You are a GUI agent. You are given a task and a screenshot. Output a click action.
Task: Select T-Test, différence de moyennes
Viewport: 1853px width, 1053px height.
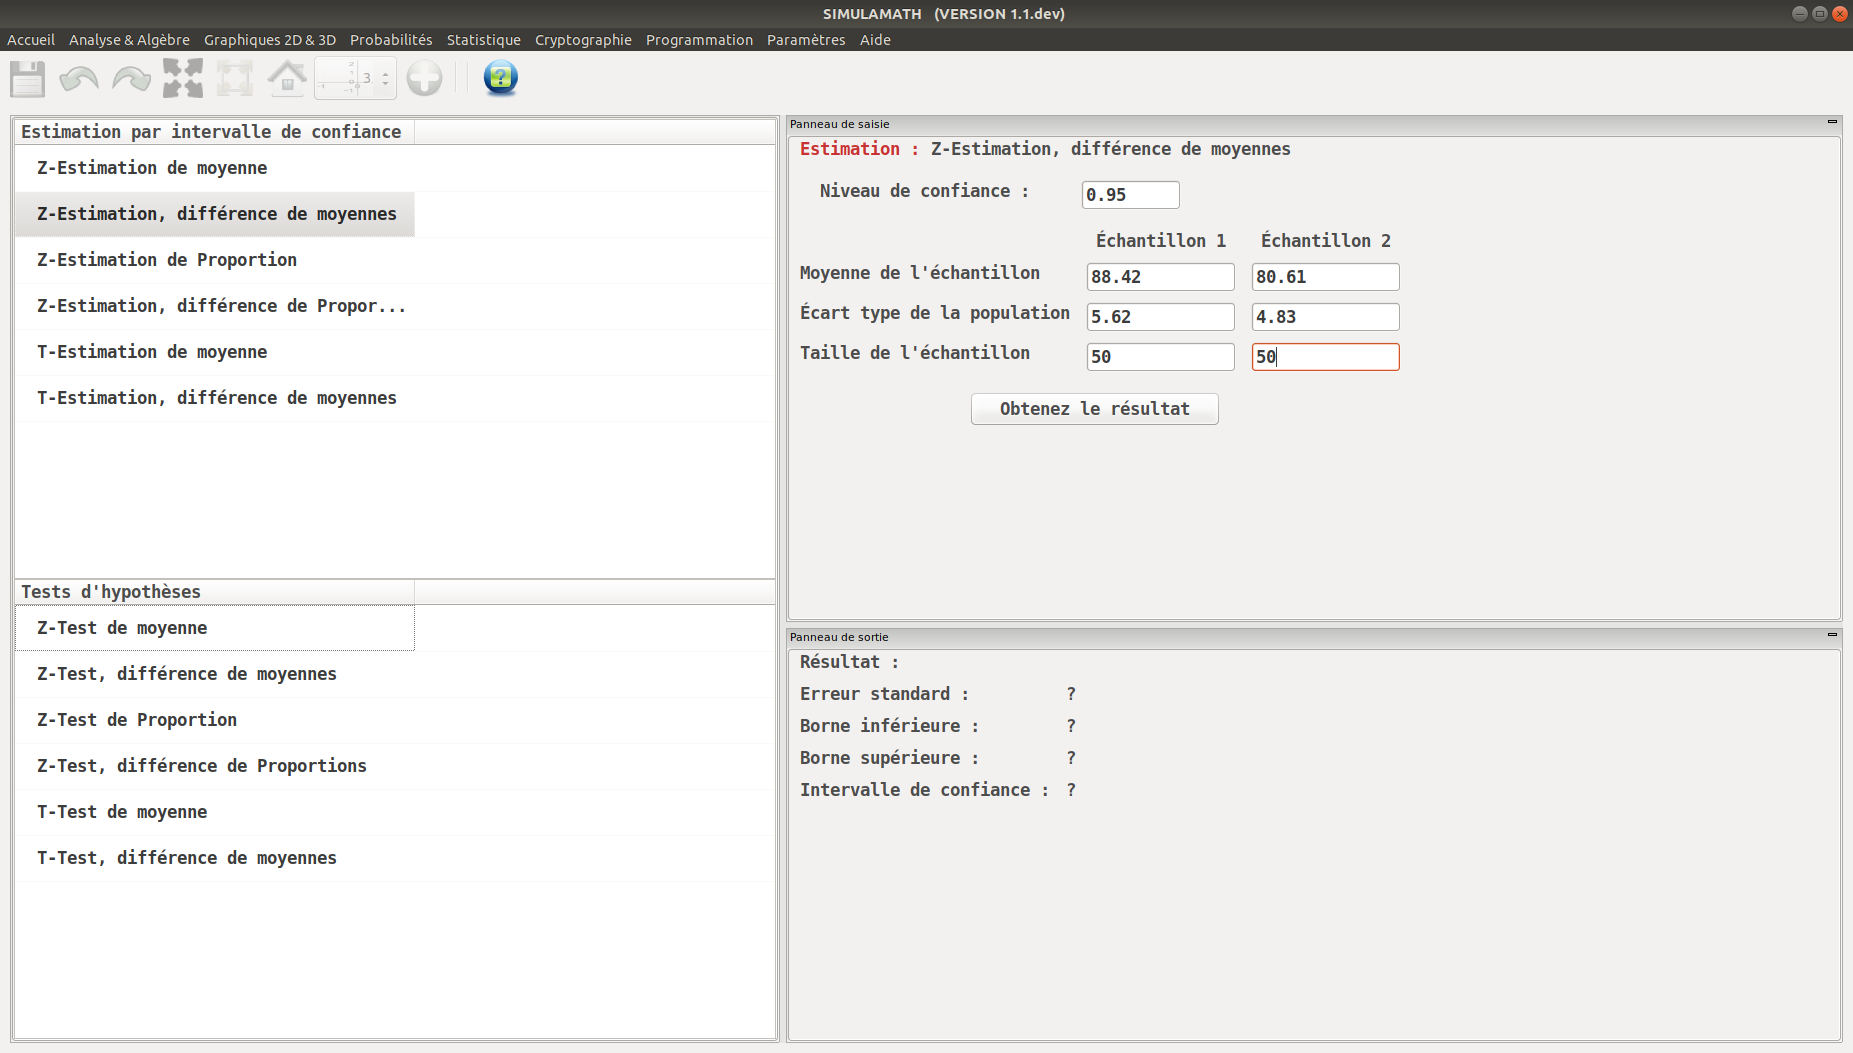(215, 858)
